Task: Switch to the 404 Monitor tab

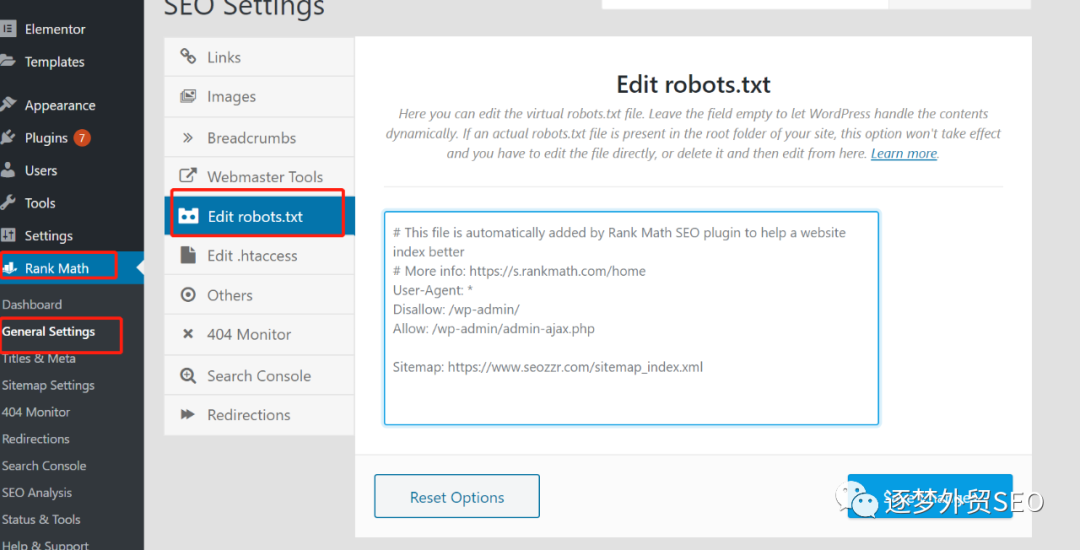Action: [x=260, y=335]
